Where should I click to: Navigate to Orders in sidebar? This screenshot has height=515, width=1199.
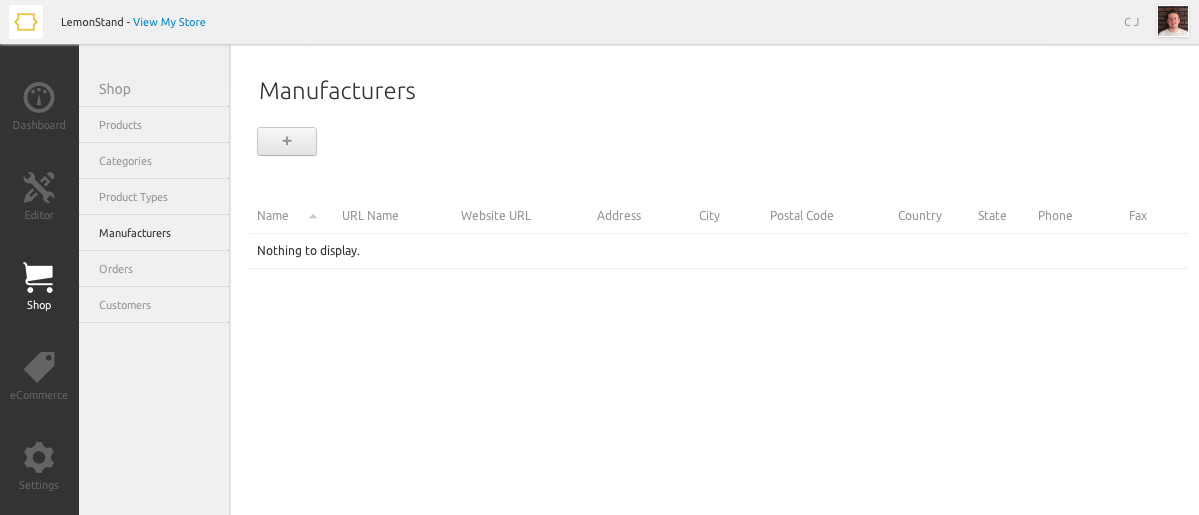click(x=116, y=269)
